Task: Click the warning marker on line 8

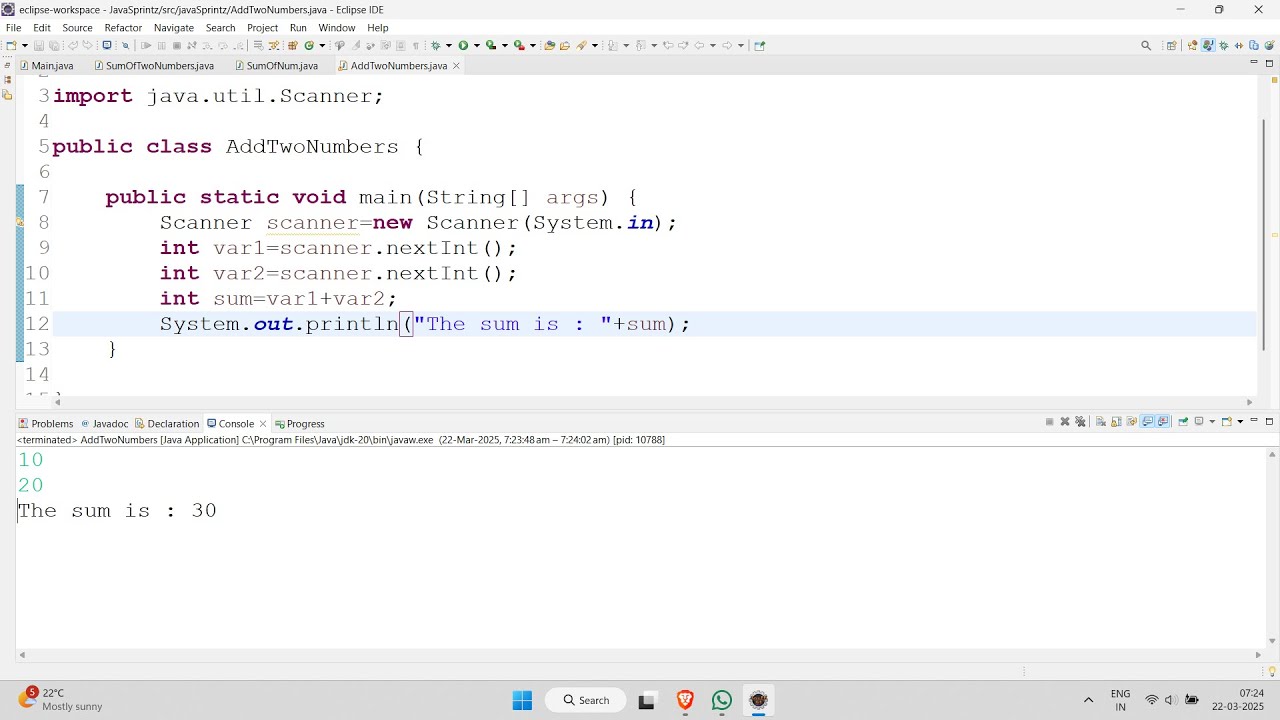Action: tap(20, 222)
